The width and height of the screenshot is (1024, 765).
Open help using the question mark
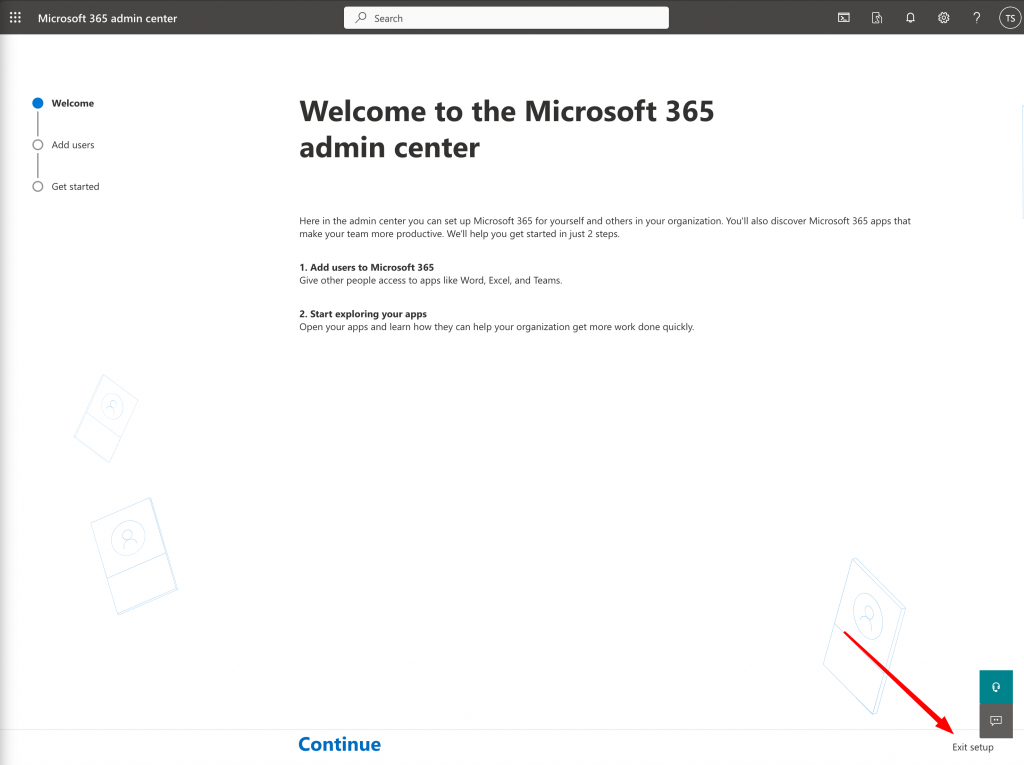976,18
